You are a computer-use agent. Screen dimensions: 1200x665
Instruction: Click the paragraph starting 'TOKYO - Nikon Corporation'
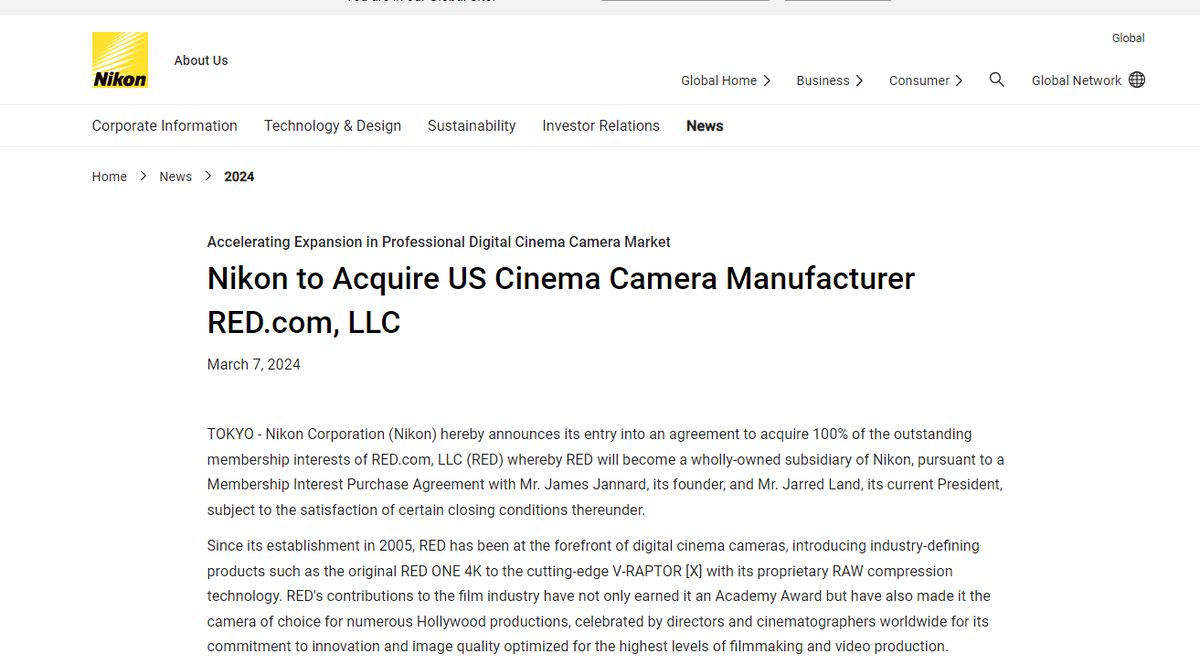606,472
